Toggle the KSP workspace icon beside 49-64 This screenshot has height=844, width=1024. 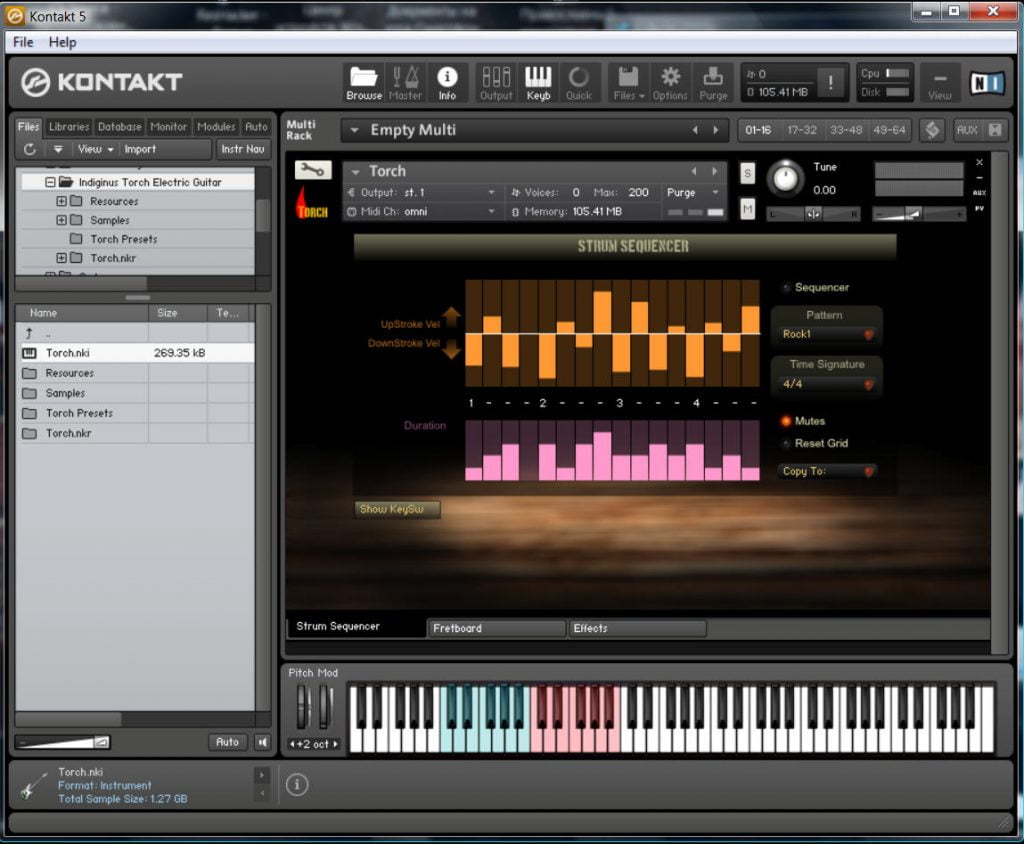(x=933, y=130)
